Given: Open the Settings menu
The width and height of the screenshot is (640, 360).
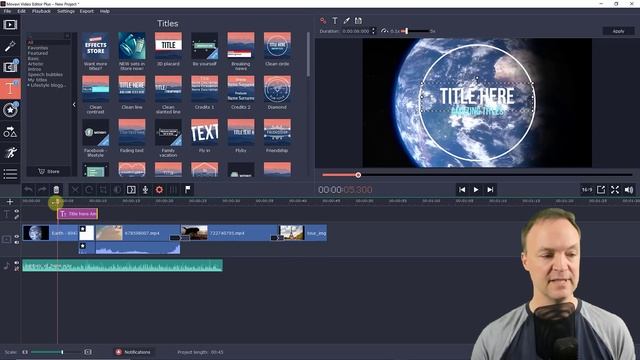Looking at the screenshot, I should pyautogui.click(x=66, y=11).
